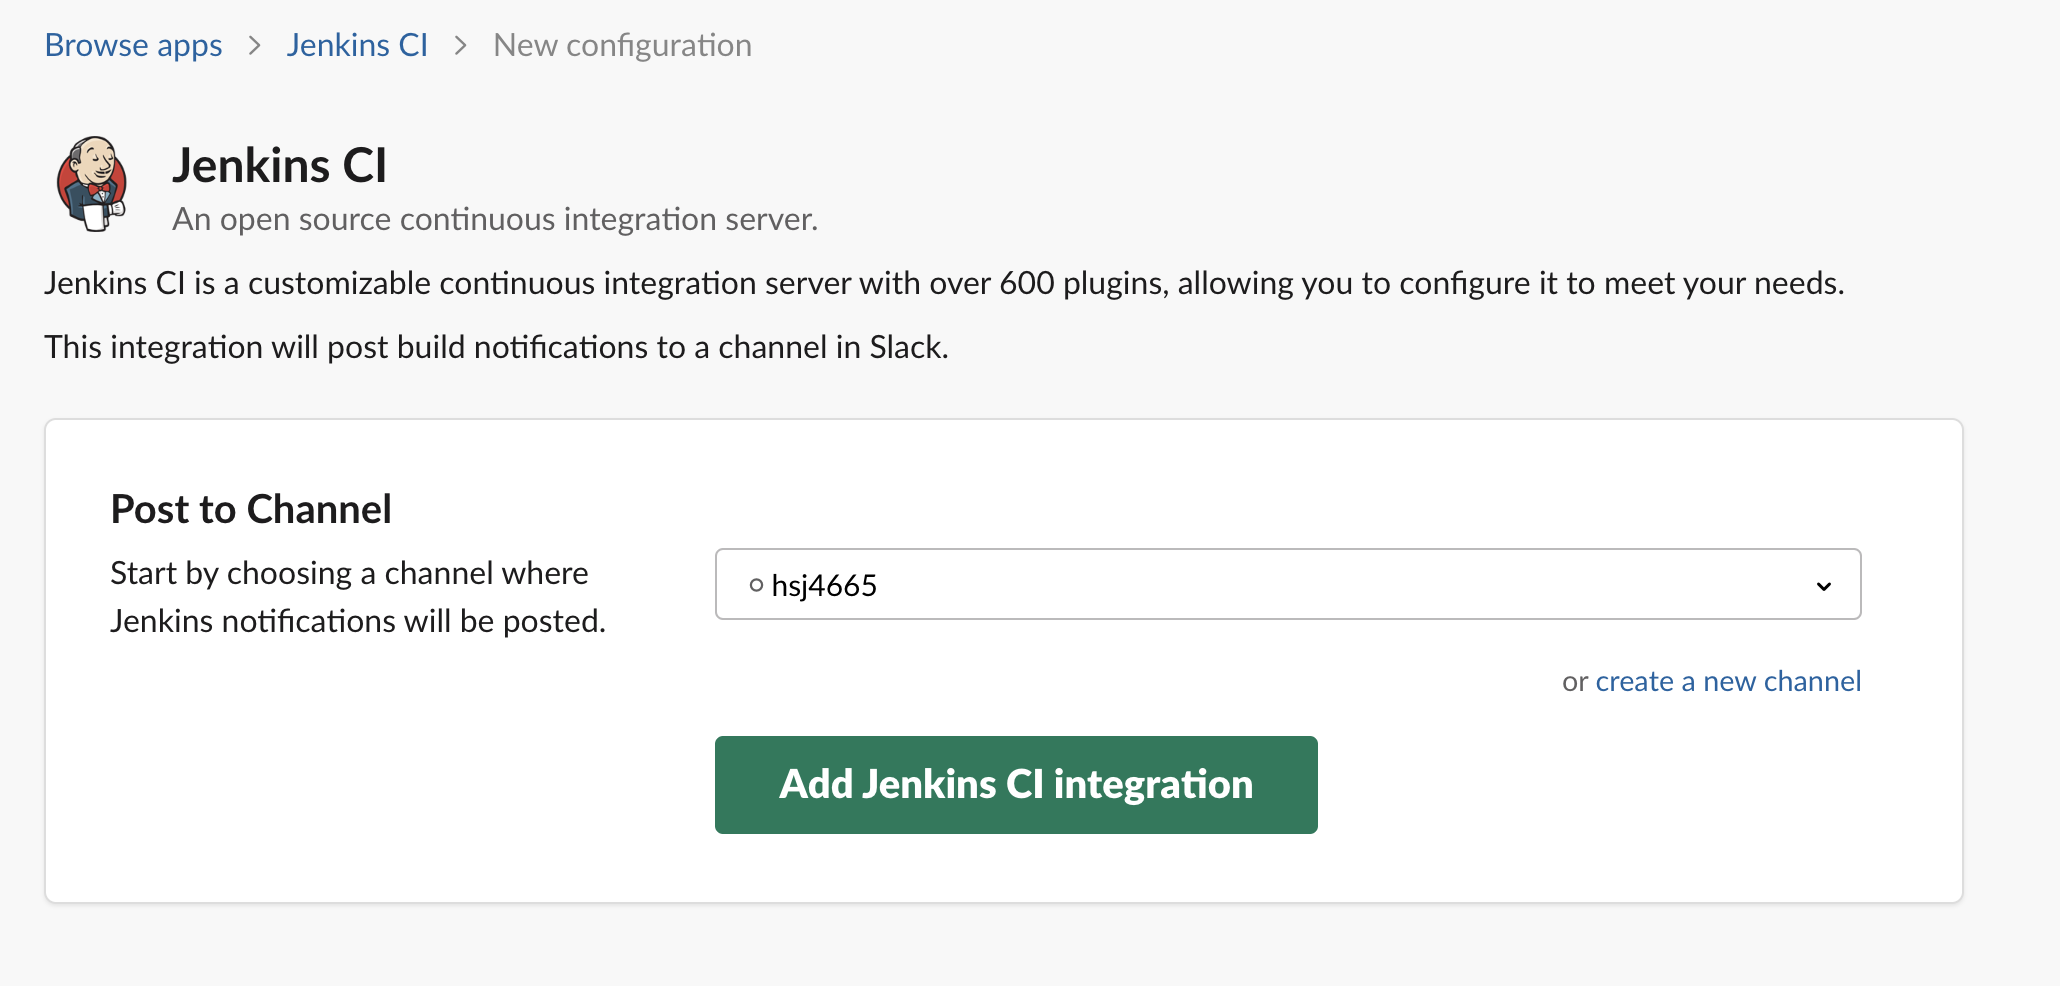Viewport: 2060px width, 986px height.
Task: Click the open source server subtitle text
Action: coord(495,219)
